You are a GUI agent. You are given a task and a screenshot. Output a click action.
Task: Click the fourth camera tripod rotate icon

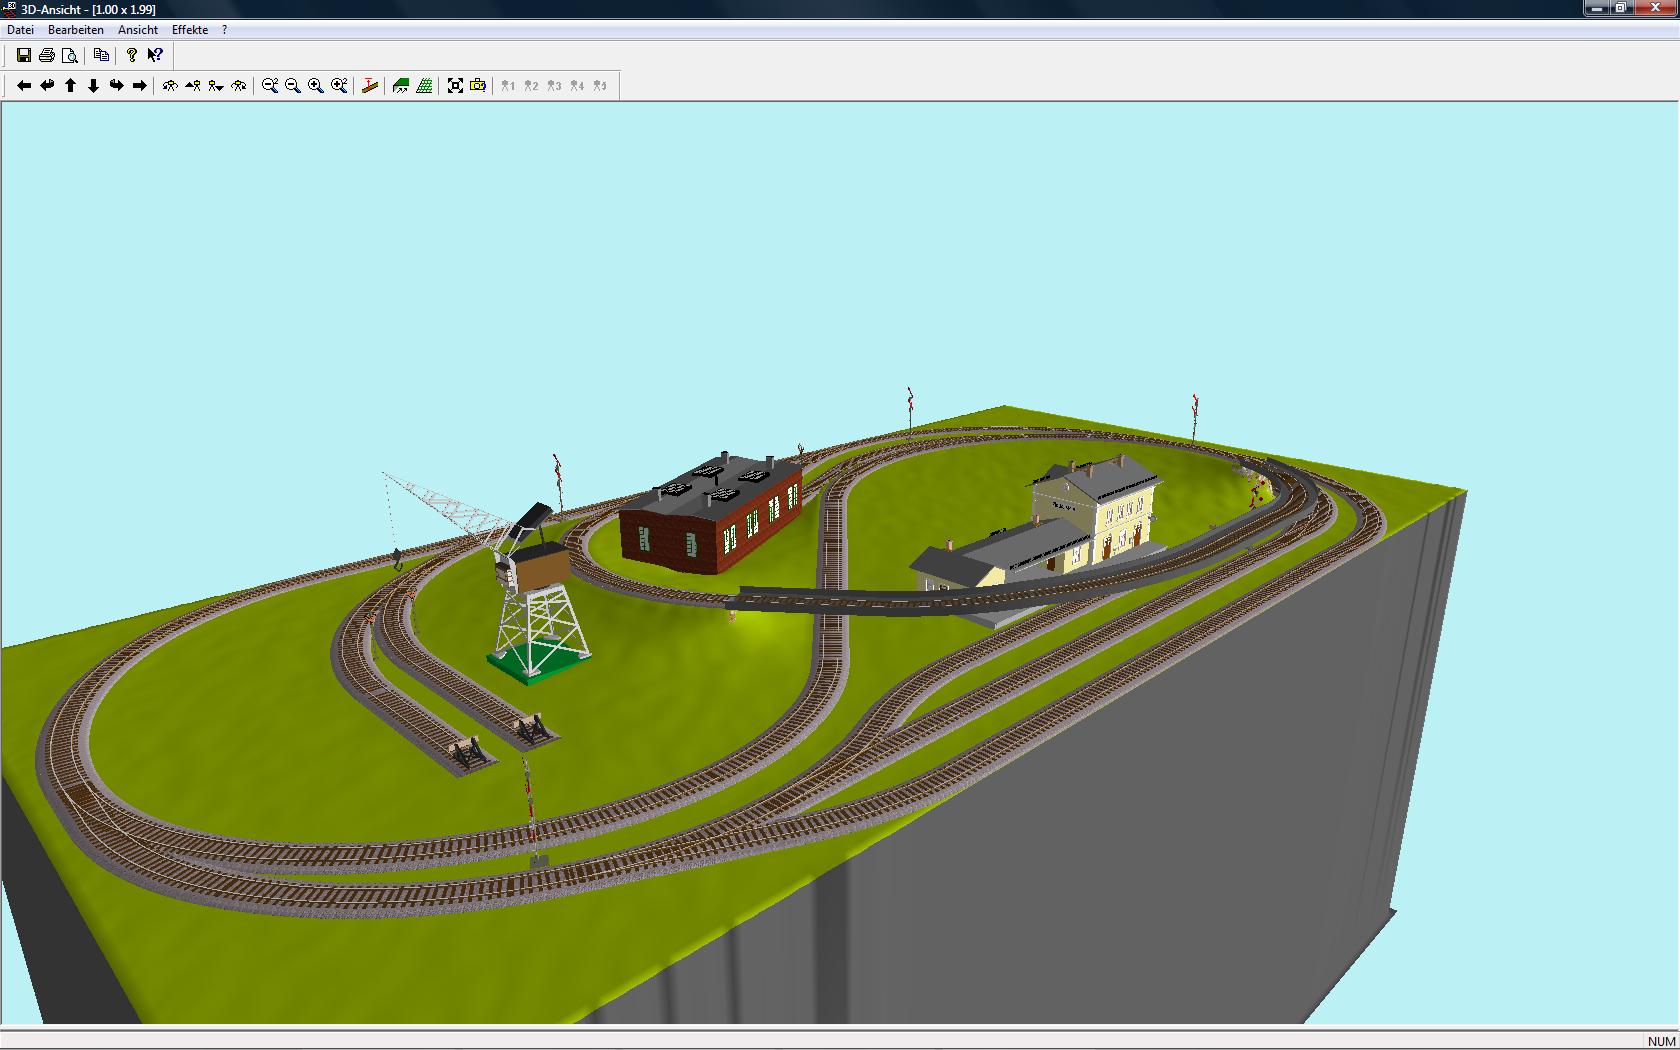pyautogui.click(x=239, y=86)
